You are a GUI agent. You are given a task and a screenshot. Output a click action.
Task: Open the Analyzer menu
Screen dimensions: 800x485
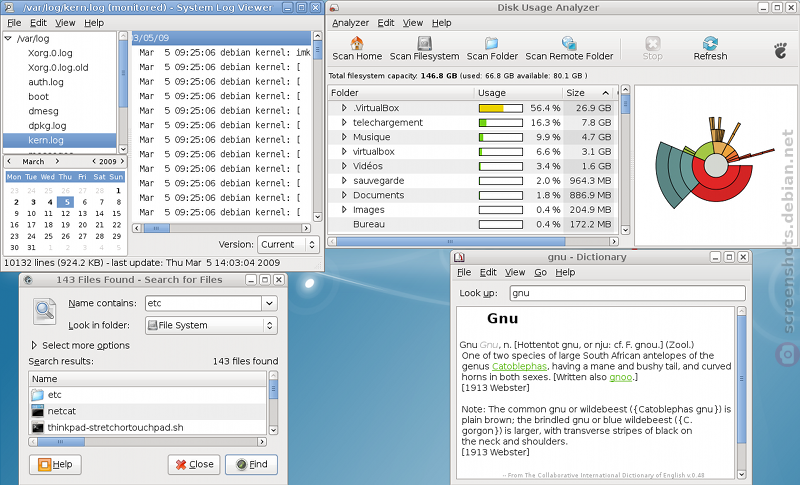click(x=350, y=23)
